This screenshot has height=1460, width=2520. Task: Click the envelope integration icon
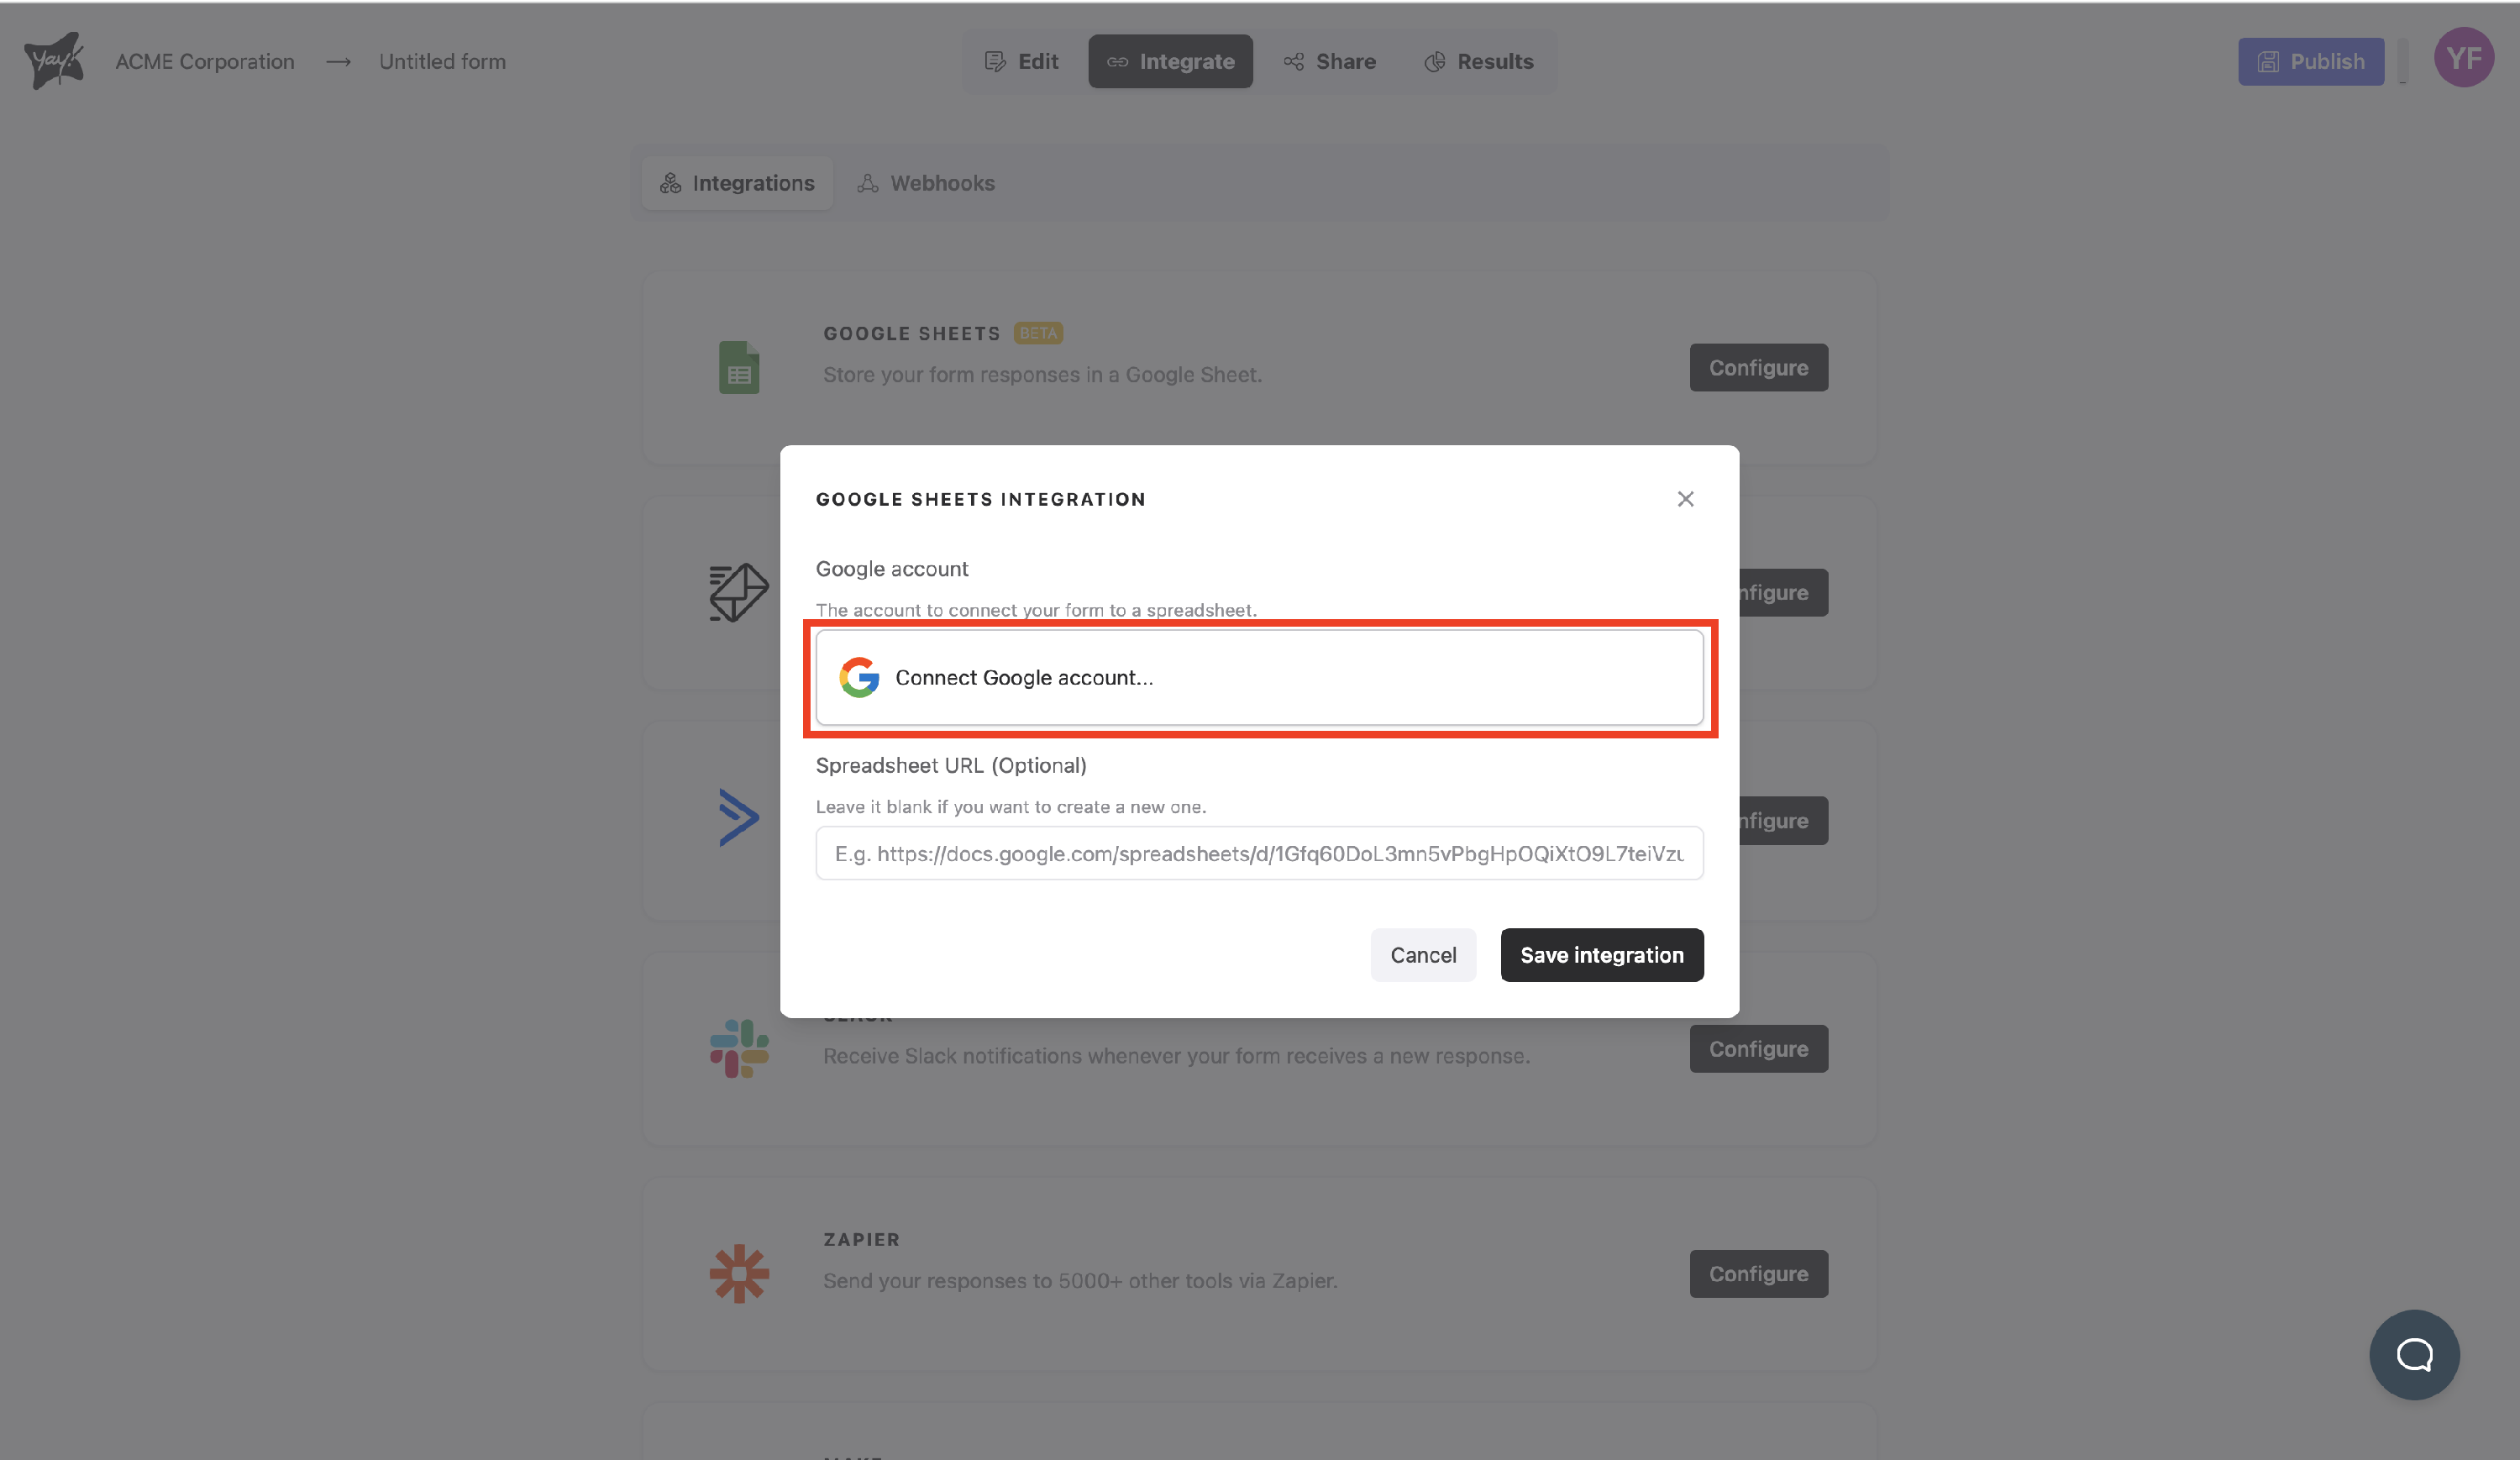click(x=738, y=592)
